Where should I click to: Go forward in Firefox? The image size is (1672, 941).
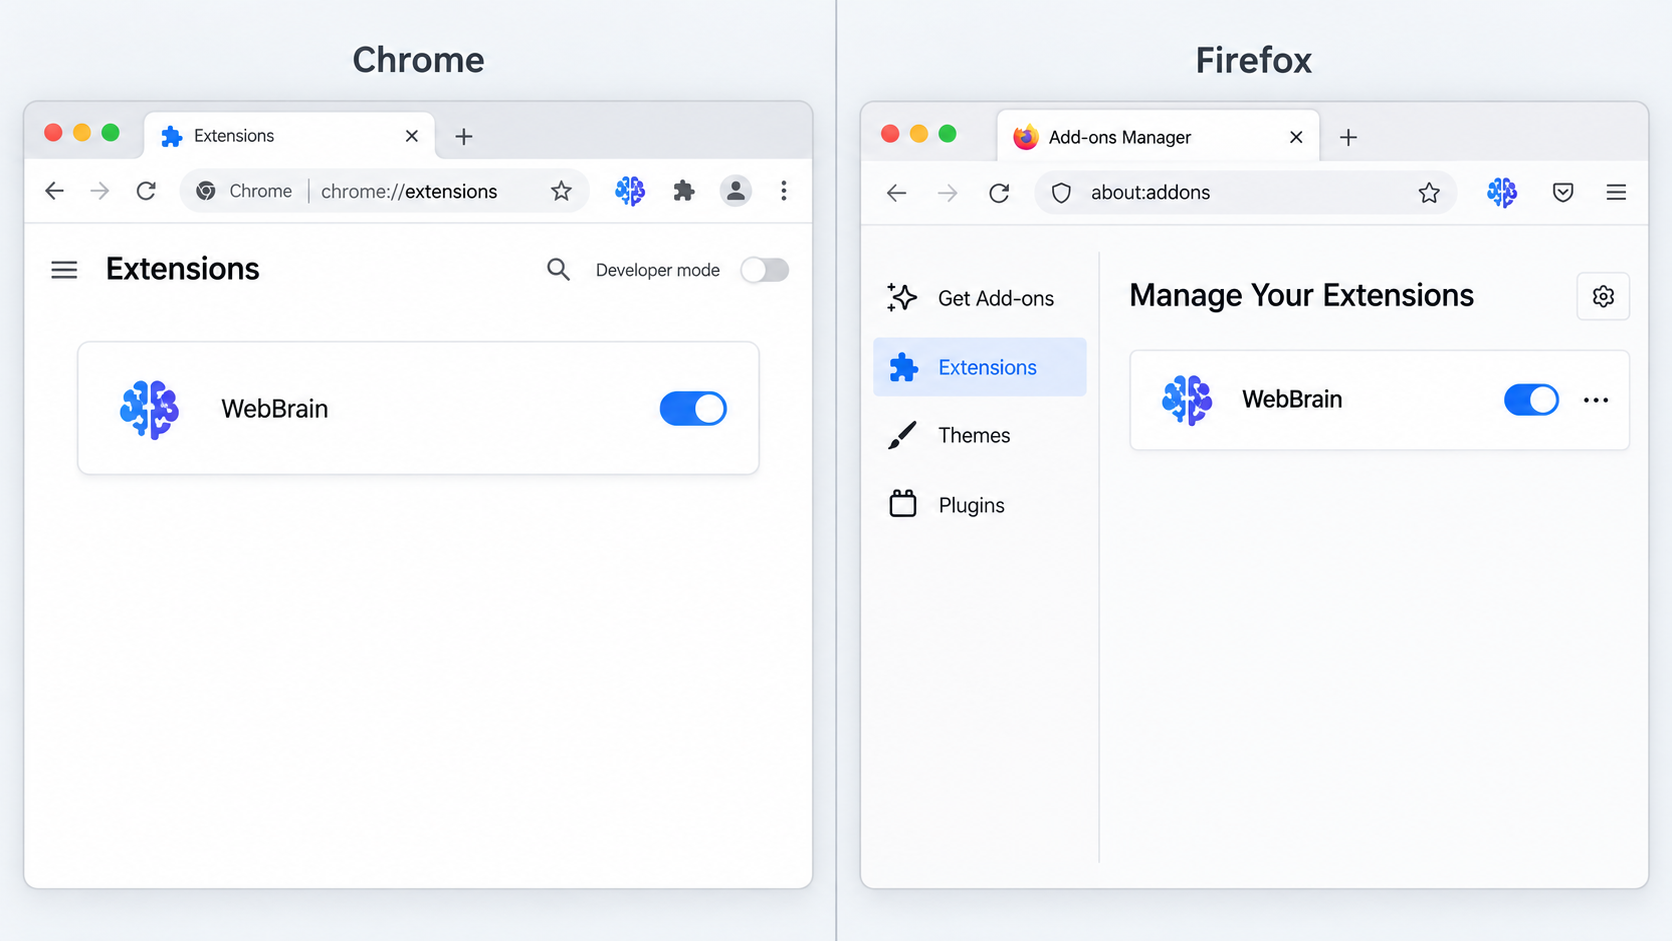947,192
